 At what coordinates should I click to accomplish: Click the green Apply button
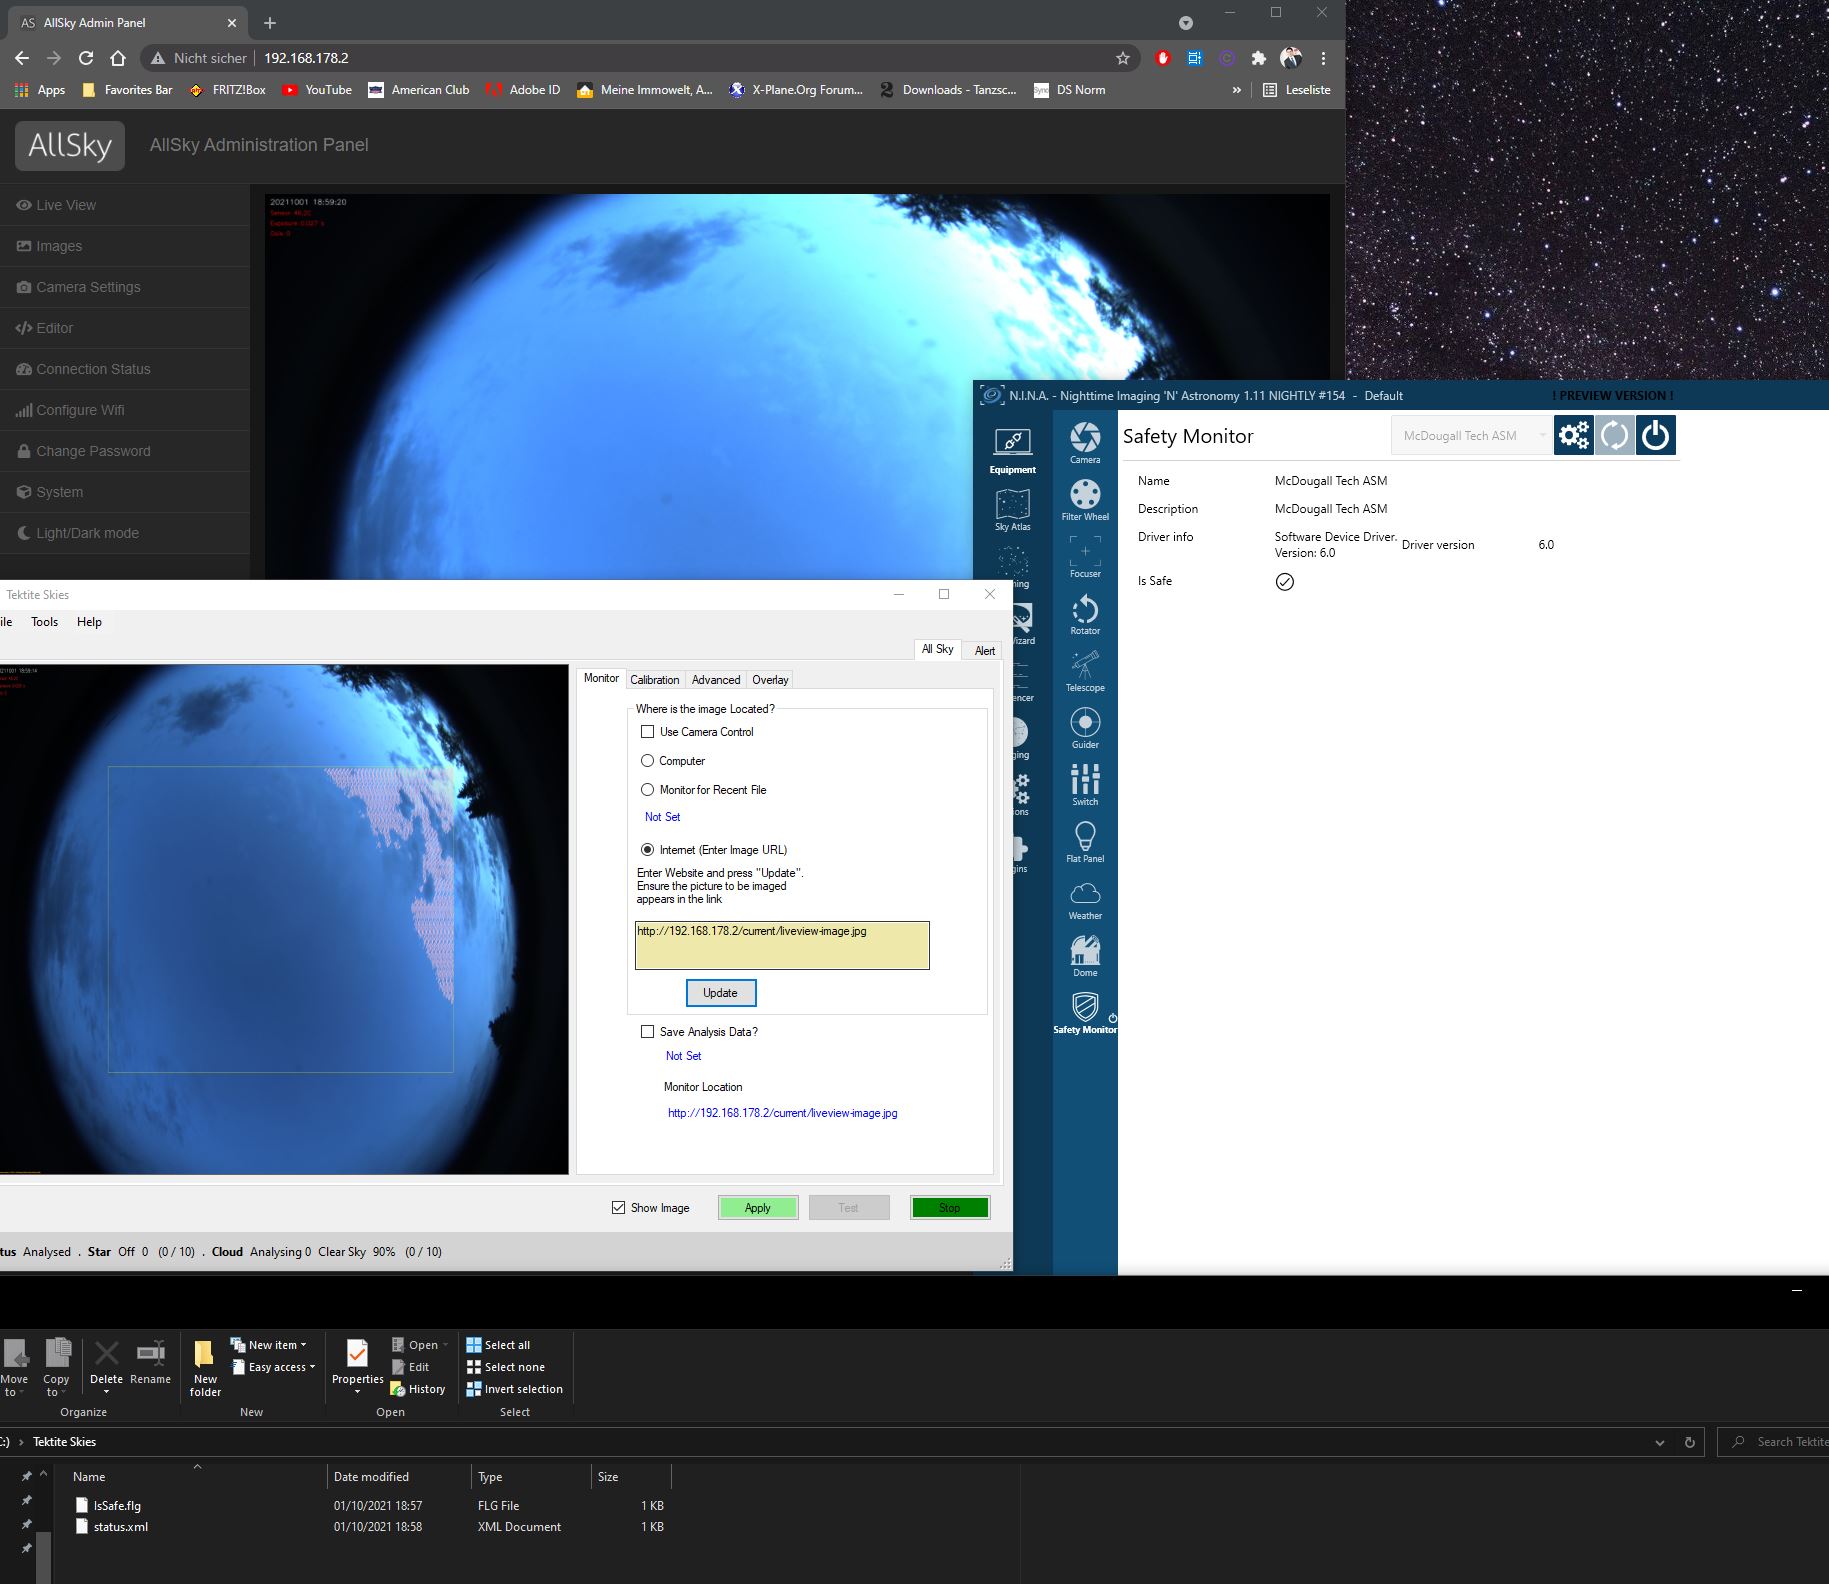tap(758, 1208)
